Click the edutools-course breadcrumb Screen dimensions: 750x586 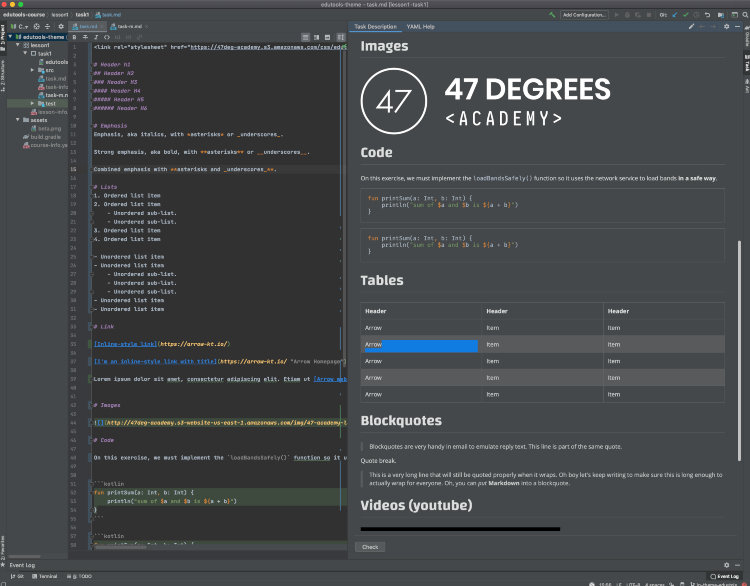pyautogui.click(x=23, y=15)
